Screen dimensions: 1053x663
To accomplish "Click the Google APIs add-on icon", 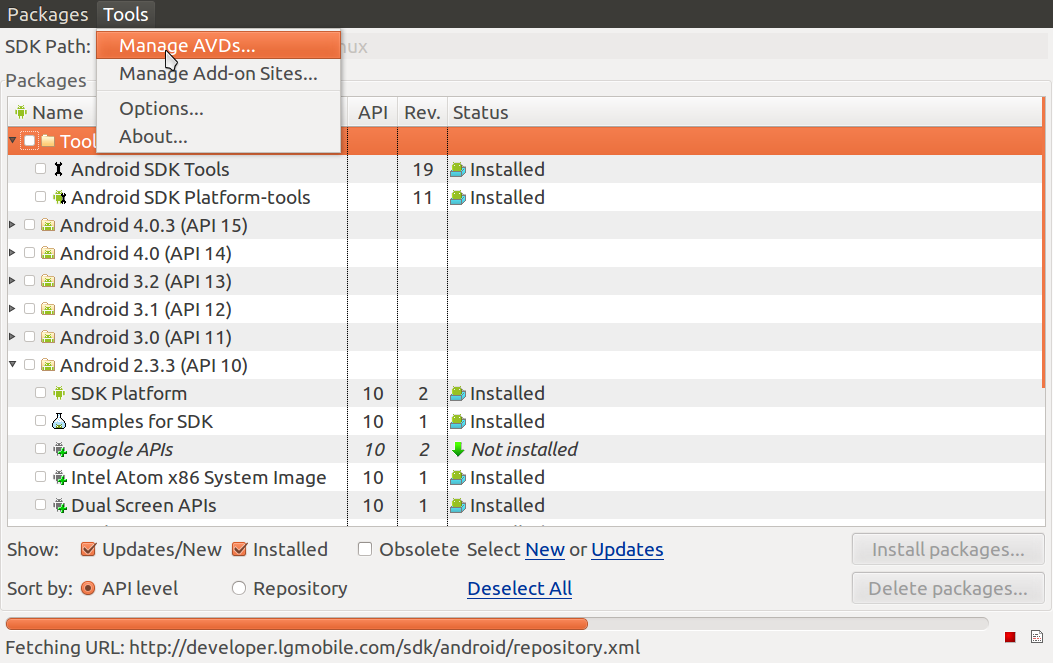I will tap(60, 449).
